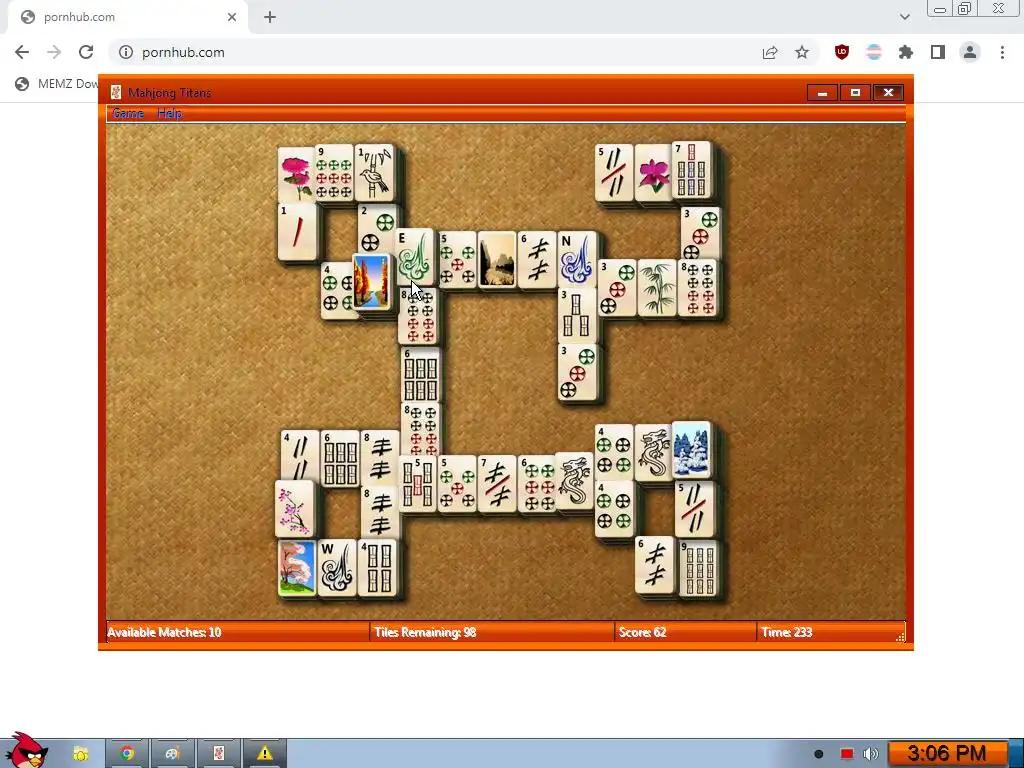Toggle Chrome's side panel
This screenshot has height=768, width=1024.
(938, 52)
